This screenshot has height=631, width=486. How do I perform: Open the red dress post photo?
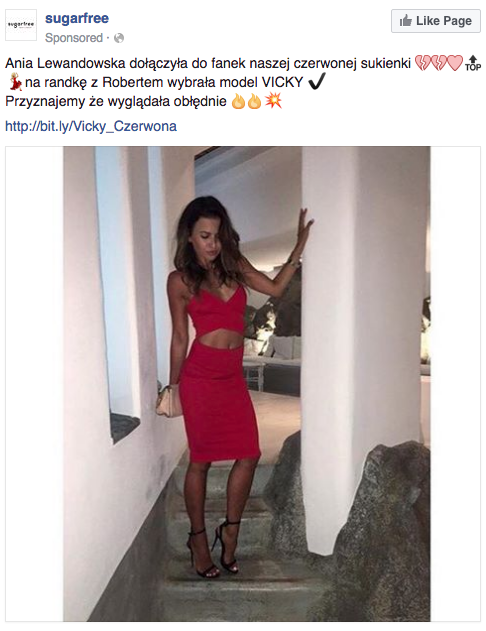(247, 384)
